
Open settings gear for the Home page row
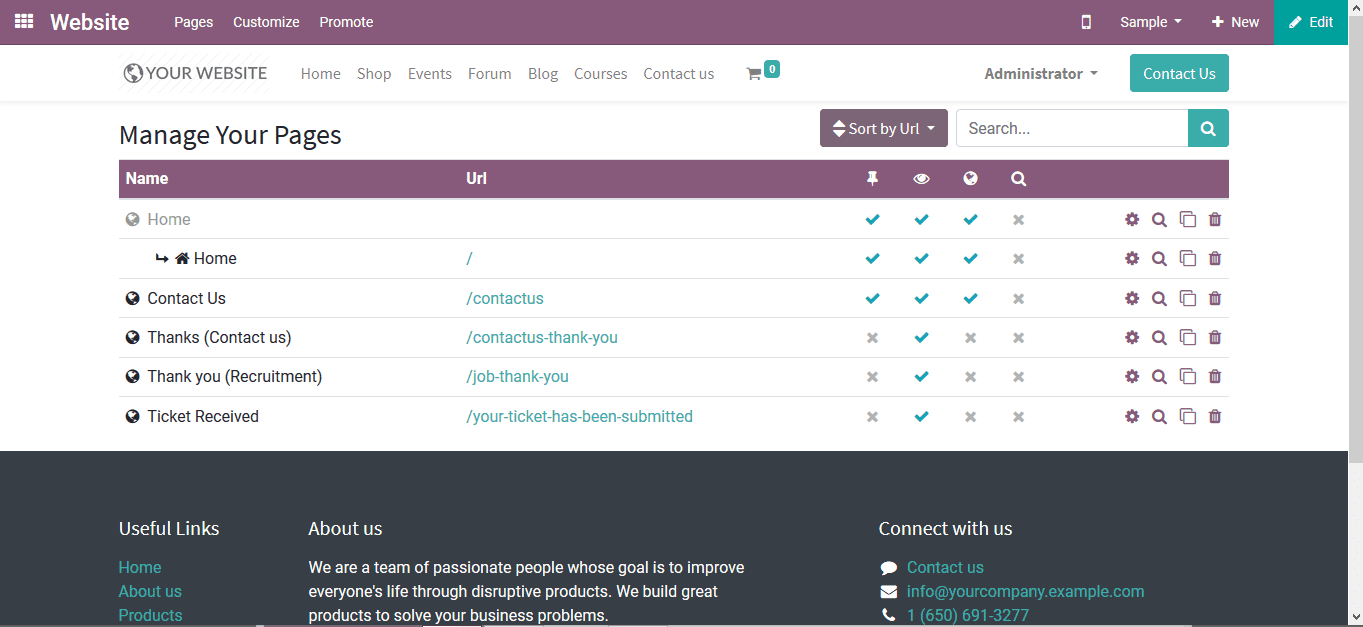pos(1131,219)
